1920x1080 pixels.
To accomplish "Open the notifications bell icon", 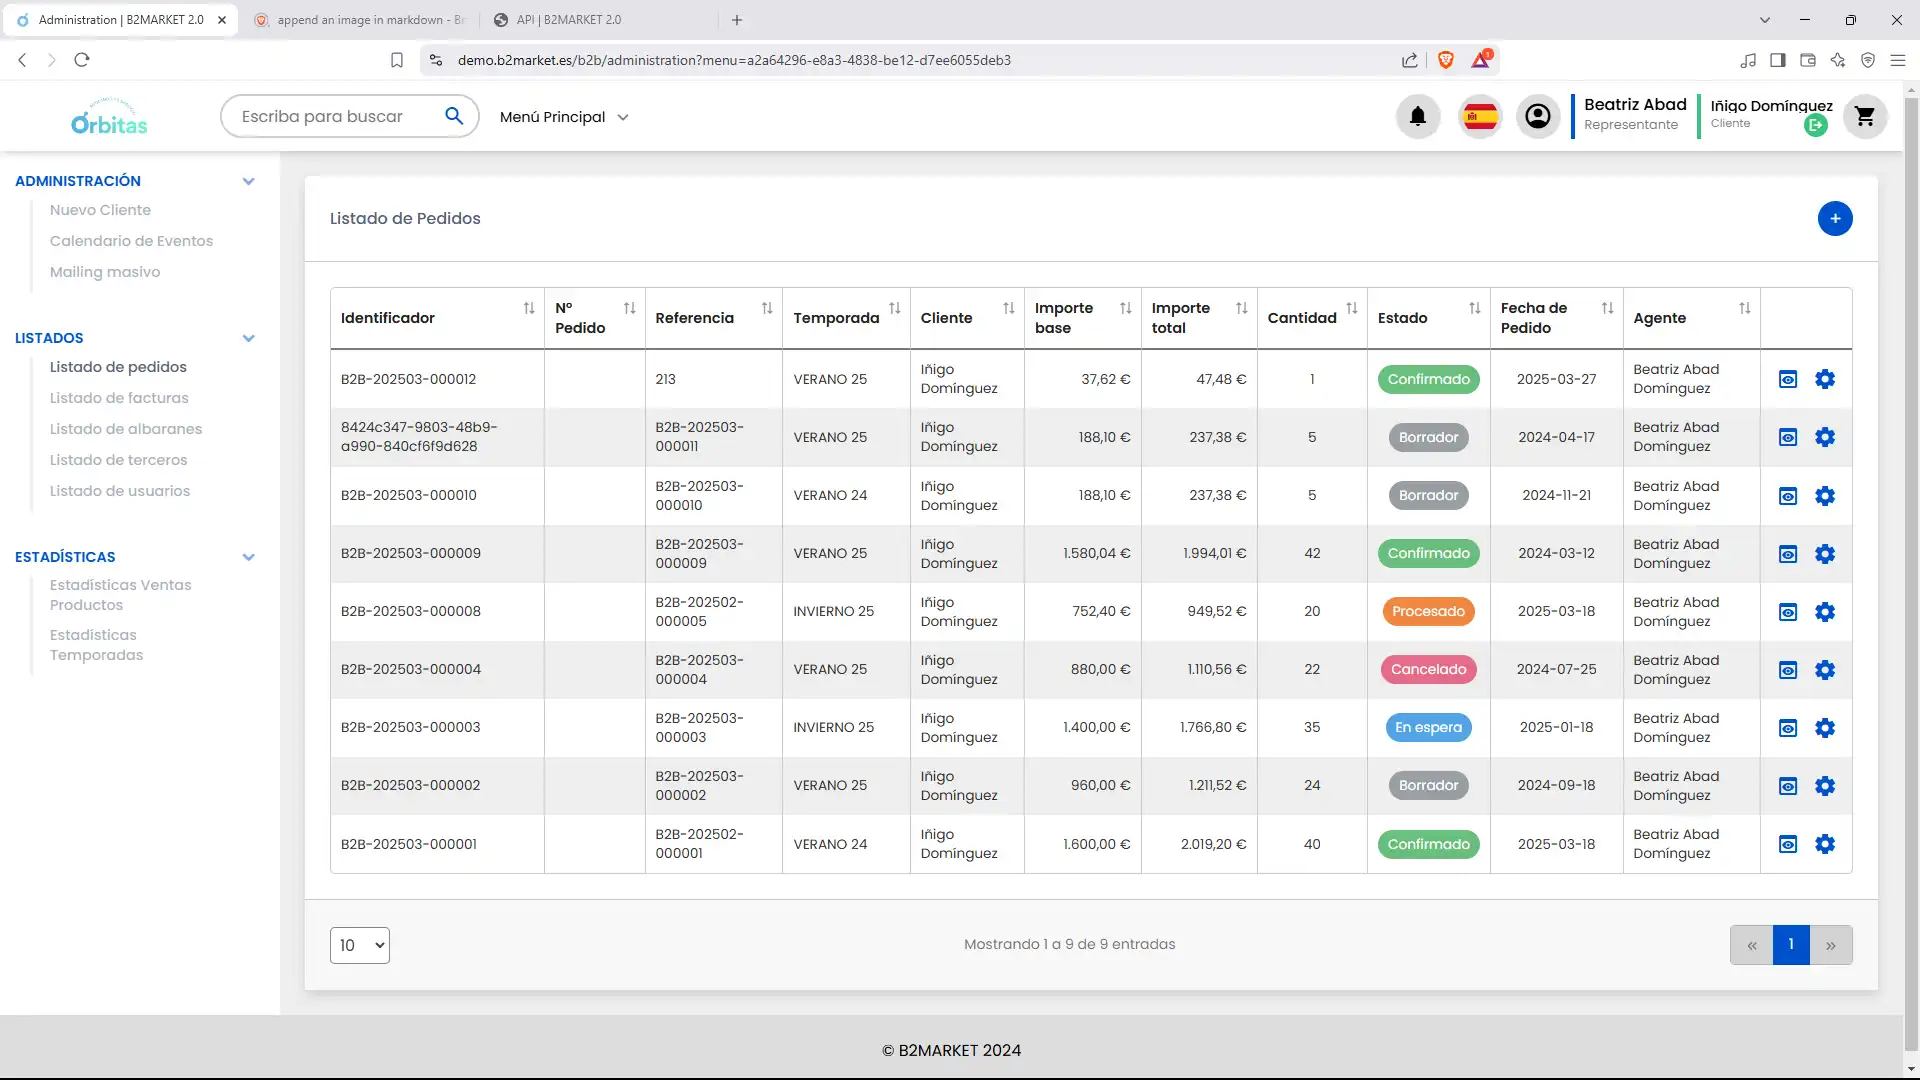I will [1417, 117].
